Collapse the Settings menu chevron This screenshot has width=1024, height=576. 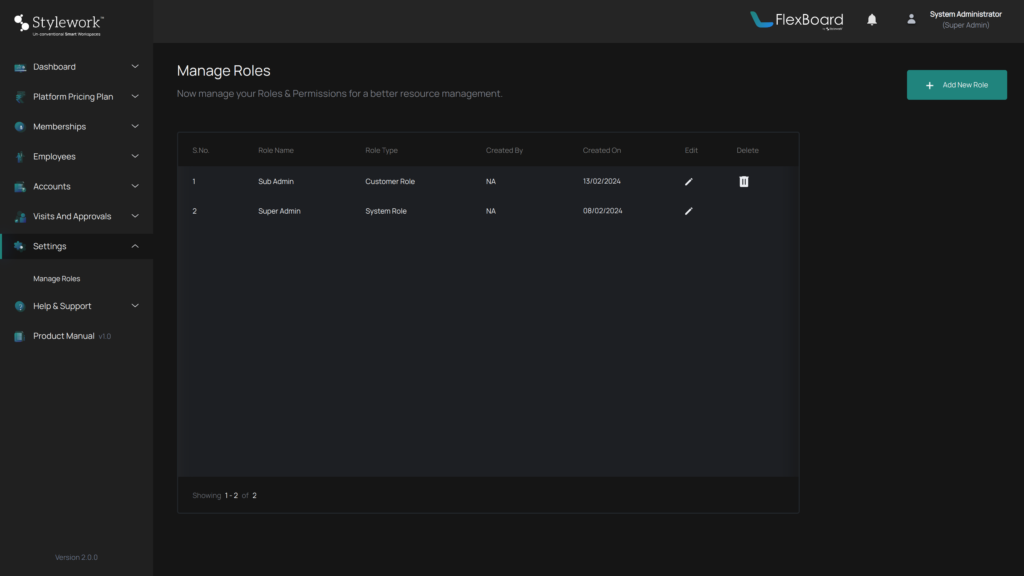click(135, 246)
